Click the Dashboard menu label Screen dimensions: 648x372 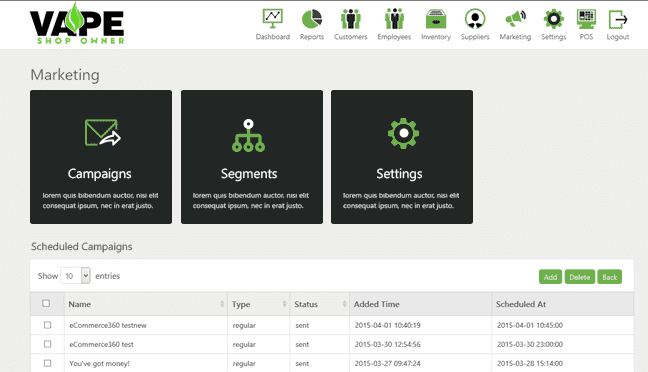(273, 37)
